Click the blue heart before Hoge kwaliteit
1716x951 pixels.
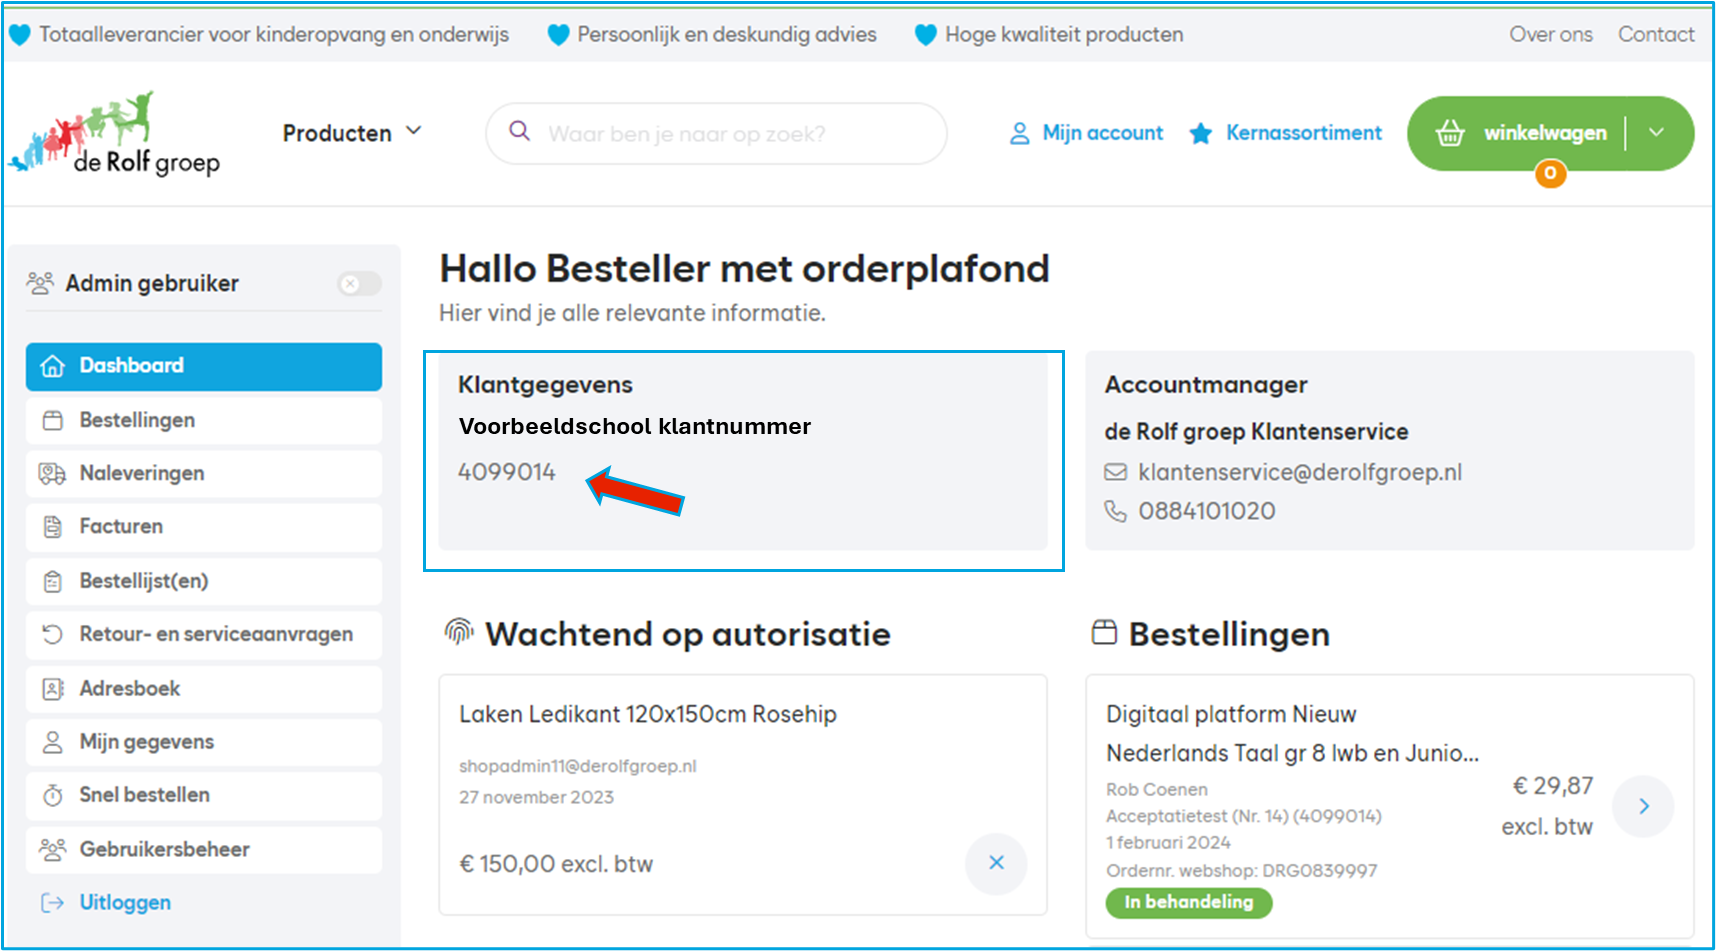pyautogui.click(x=926, y=35)
